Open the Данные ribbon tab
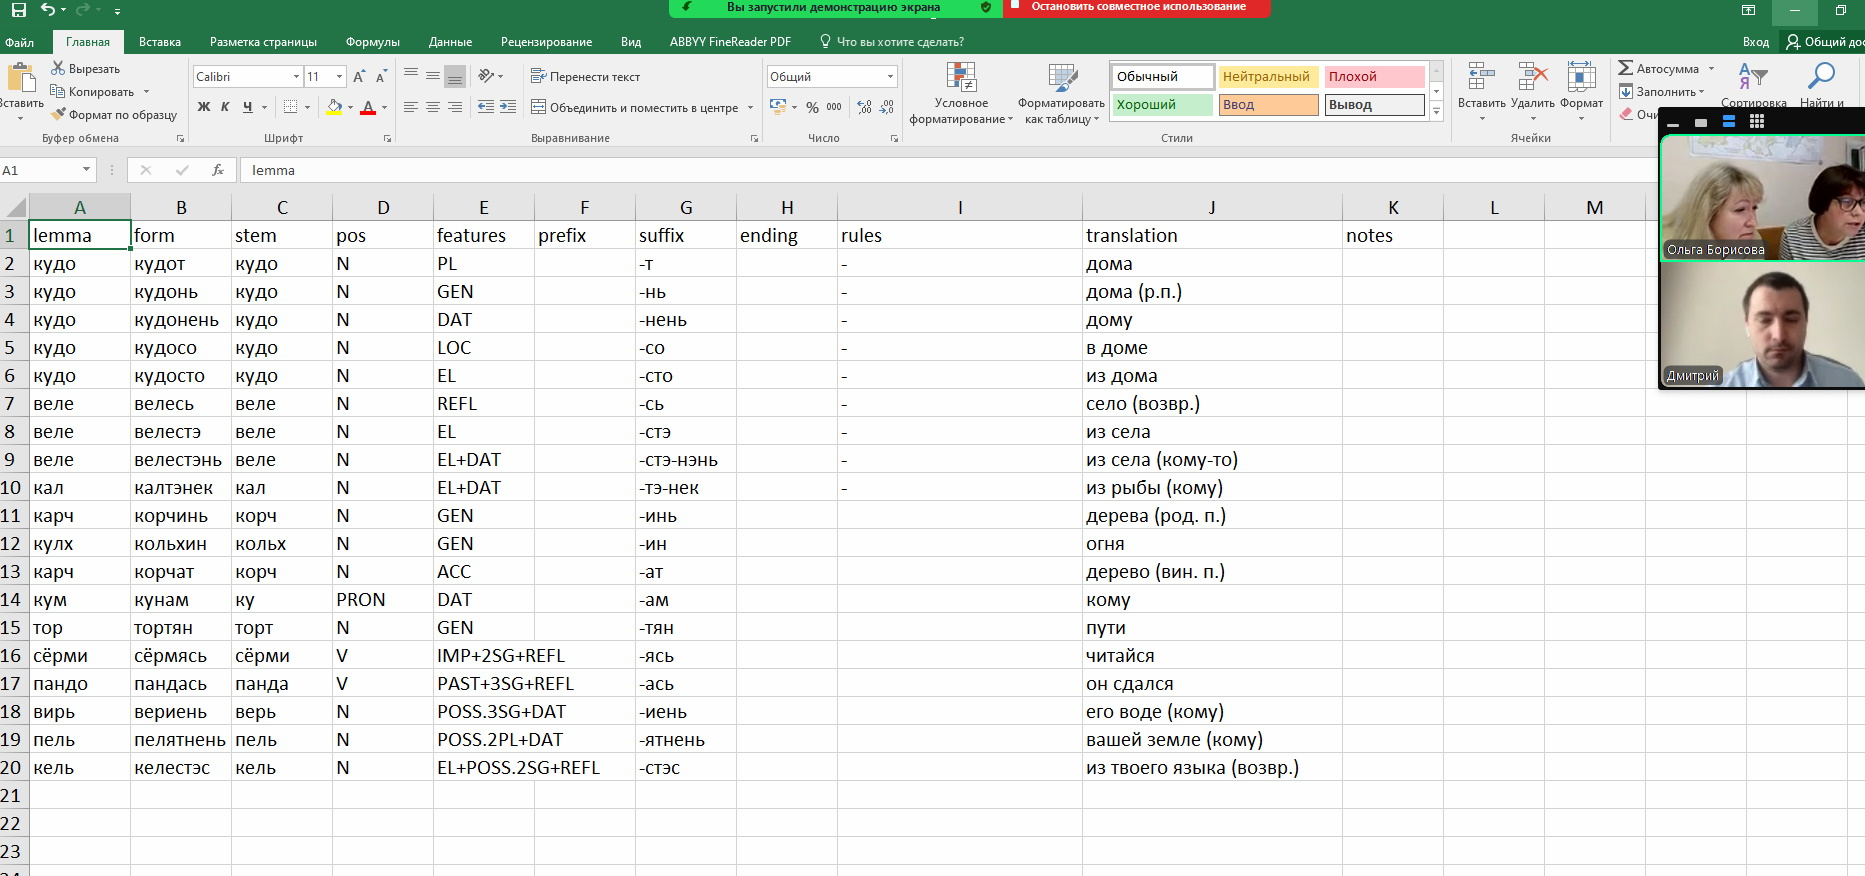This screenshot has width=1865, height=876. (x=450, y=42)
